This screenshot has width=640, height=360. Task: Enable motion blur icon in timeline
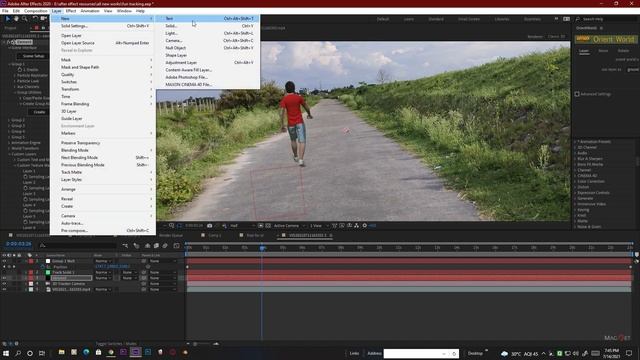pyautogui.click(x=165, y=246)
